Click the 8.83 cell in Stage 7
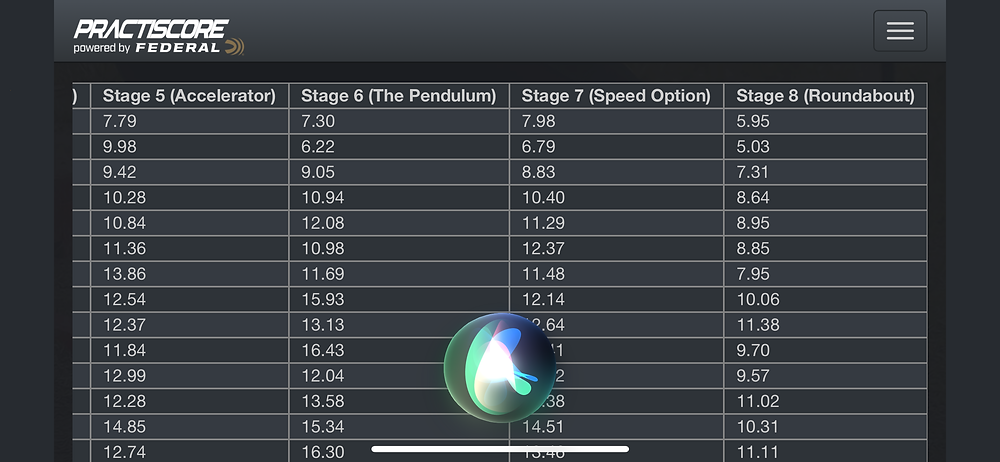The width and height of the screenshot is (1000, 462). click(x=539, y=172)
